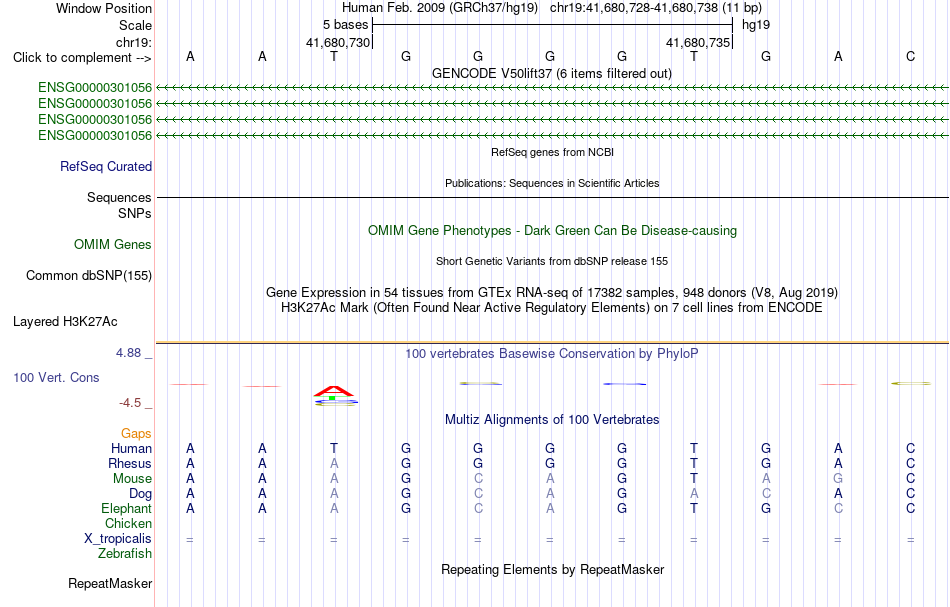Open the Common dbSNP(155) label
The image size is (950, 607).
click(x=88, y=276)
